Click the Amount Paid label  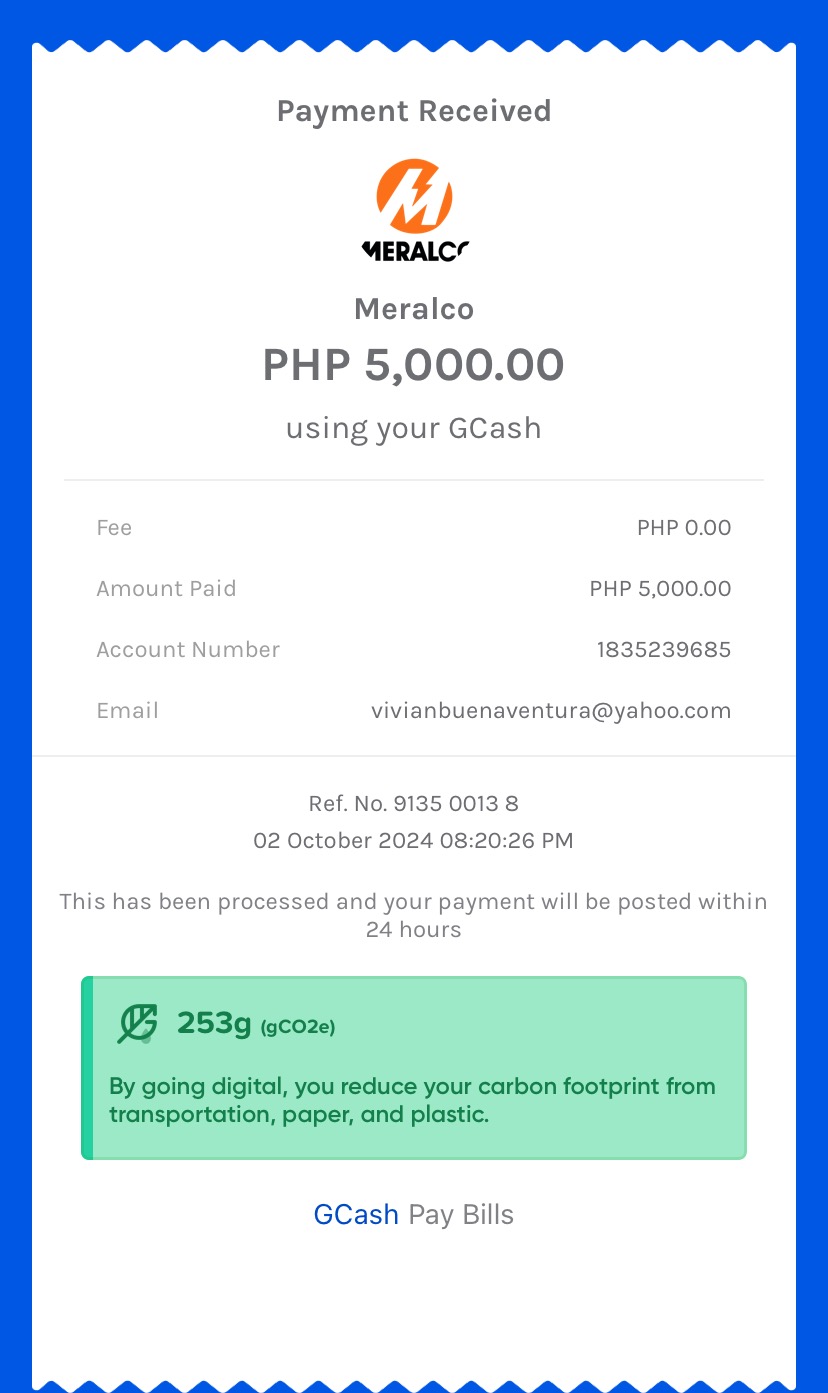click(x=166, y=589)
